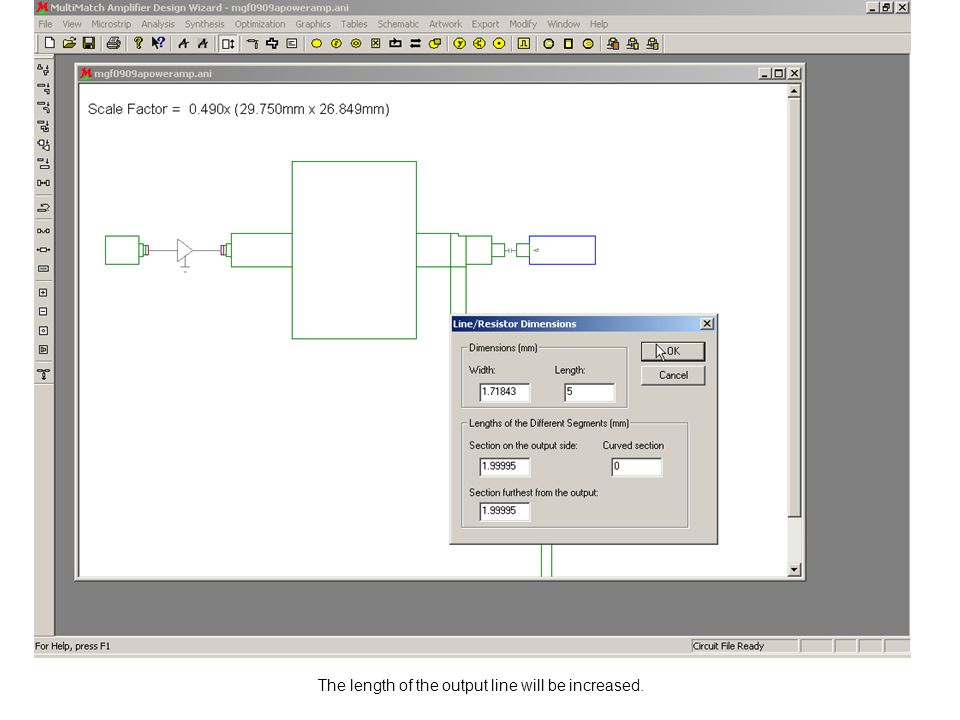Viewport: 960px width, 720px height.
Task: Click the New file toolbar icon
Action: [x=50, y=43]
